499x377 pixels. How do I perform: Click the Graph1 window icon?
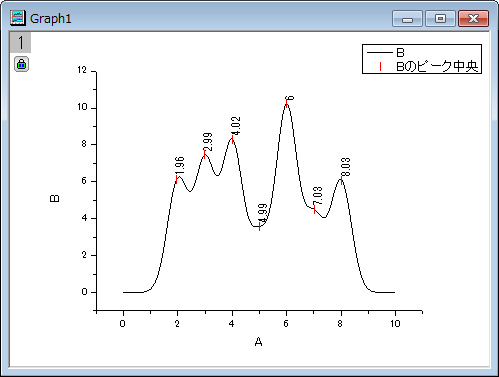click(x=17, y=18)
